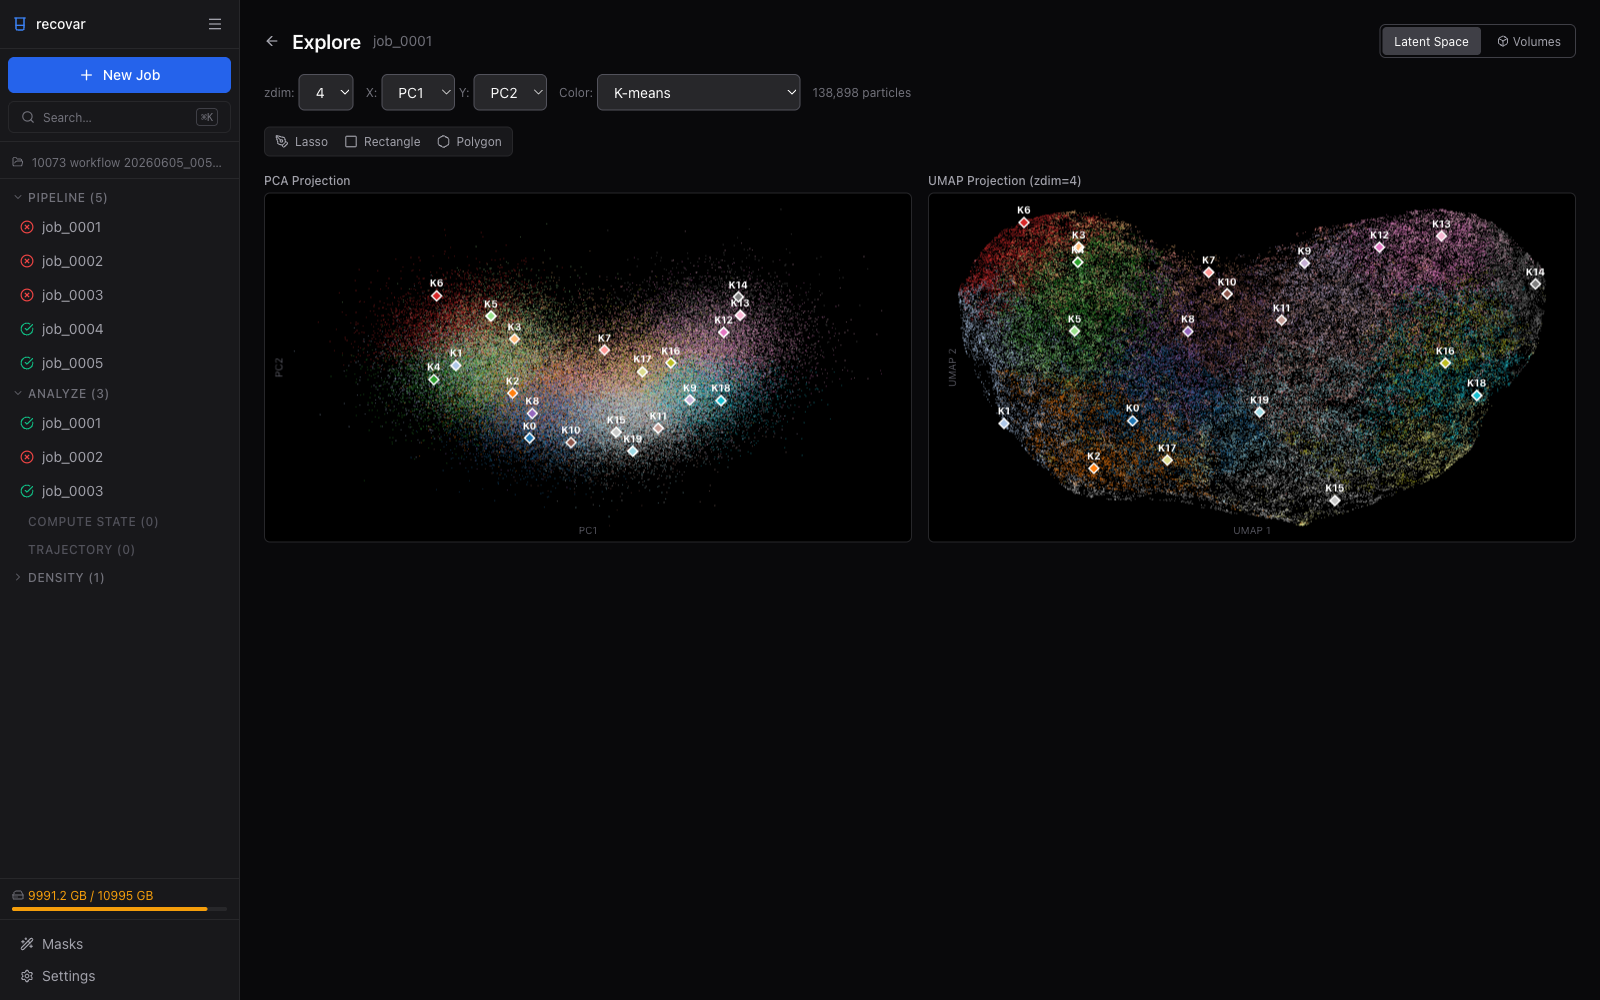Screen dimensions: 1600x1000
Task: Click K1 centroid marker in UMAP plot
Action: (x=1004, y=423)
